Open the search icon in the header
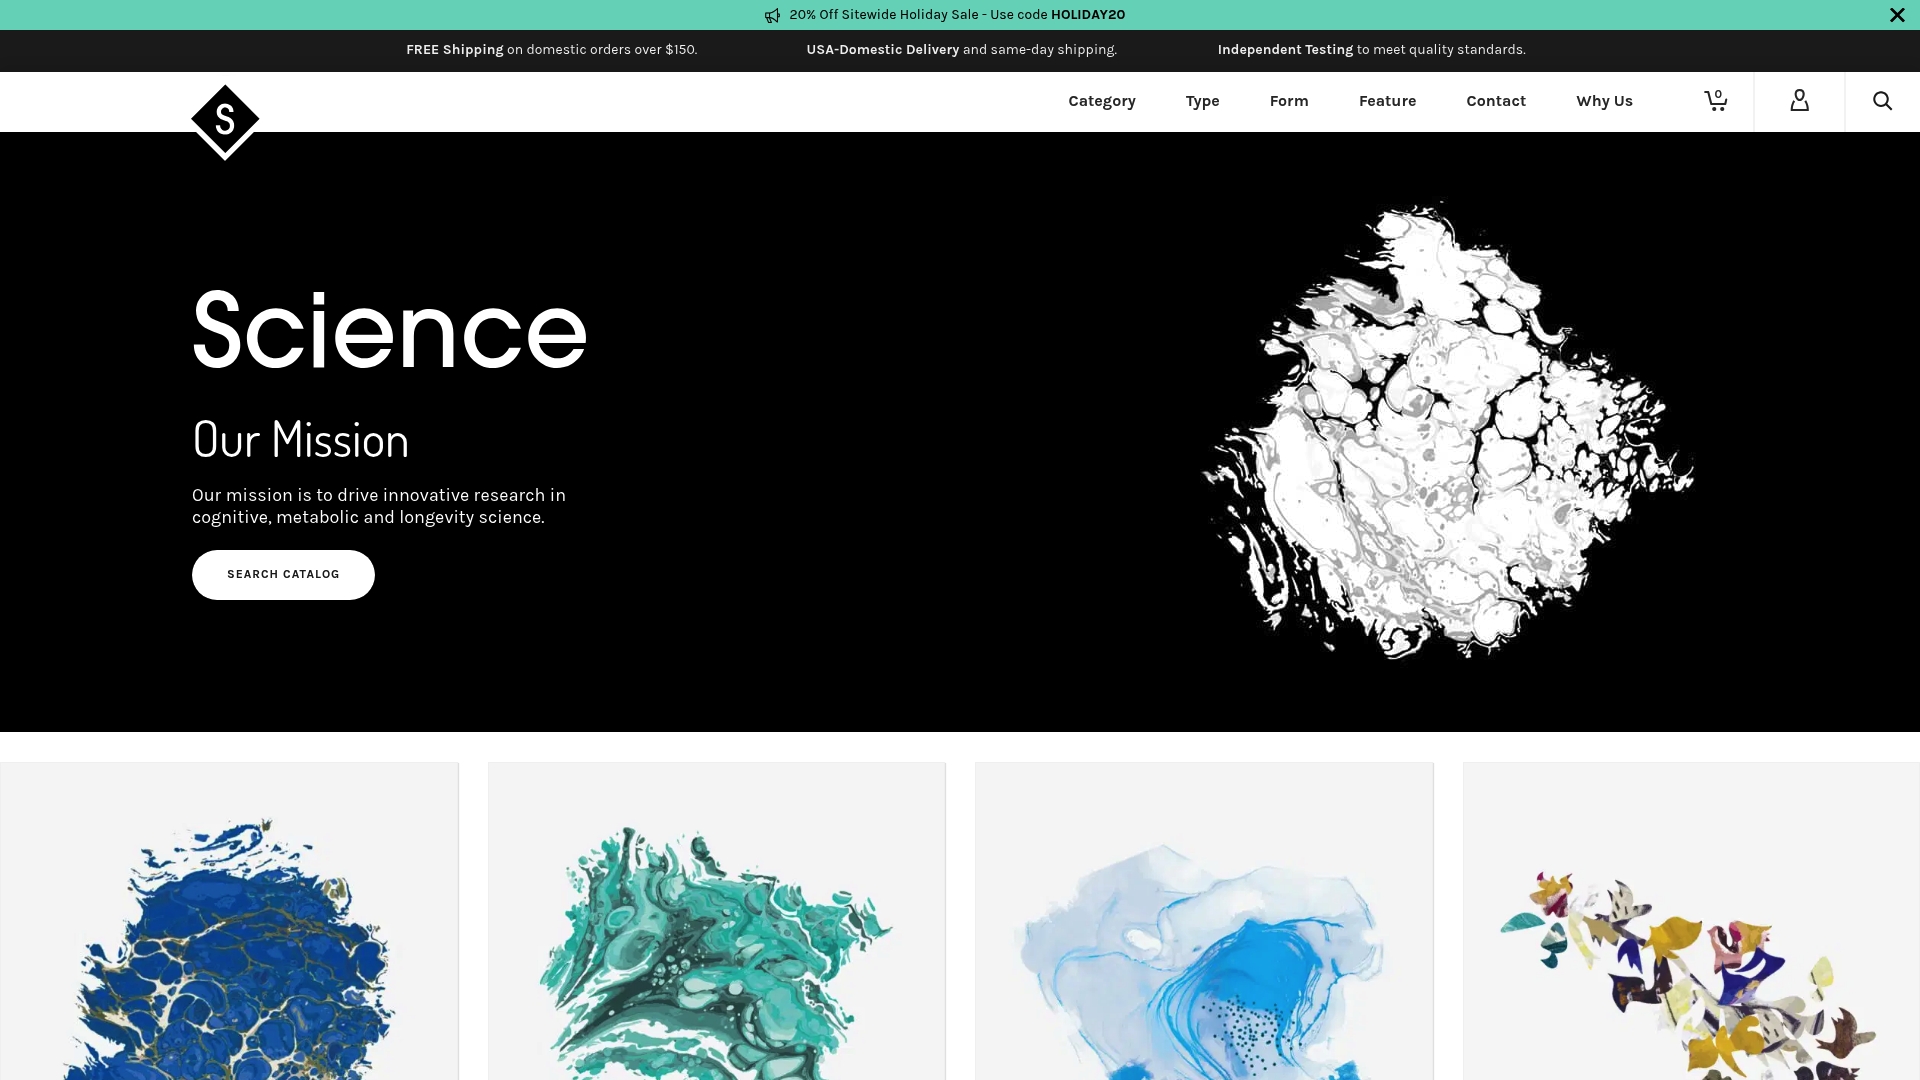The image size is (1920, 1080). [x=1882, y=101]
